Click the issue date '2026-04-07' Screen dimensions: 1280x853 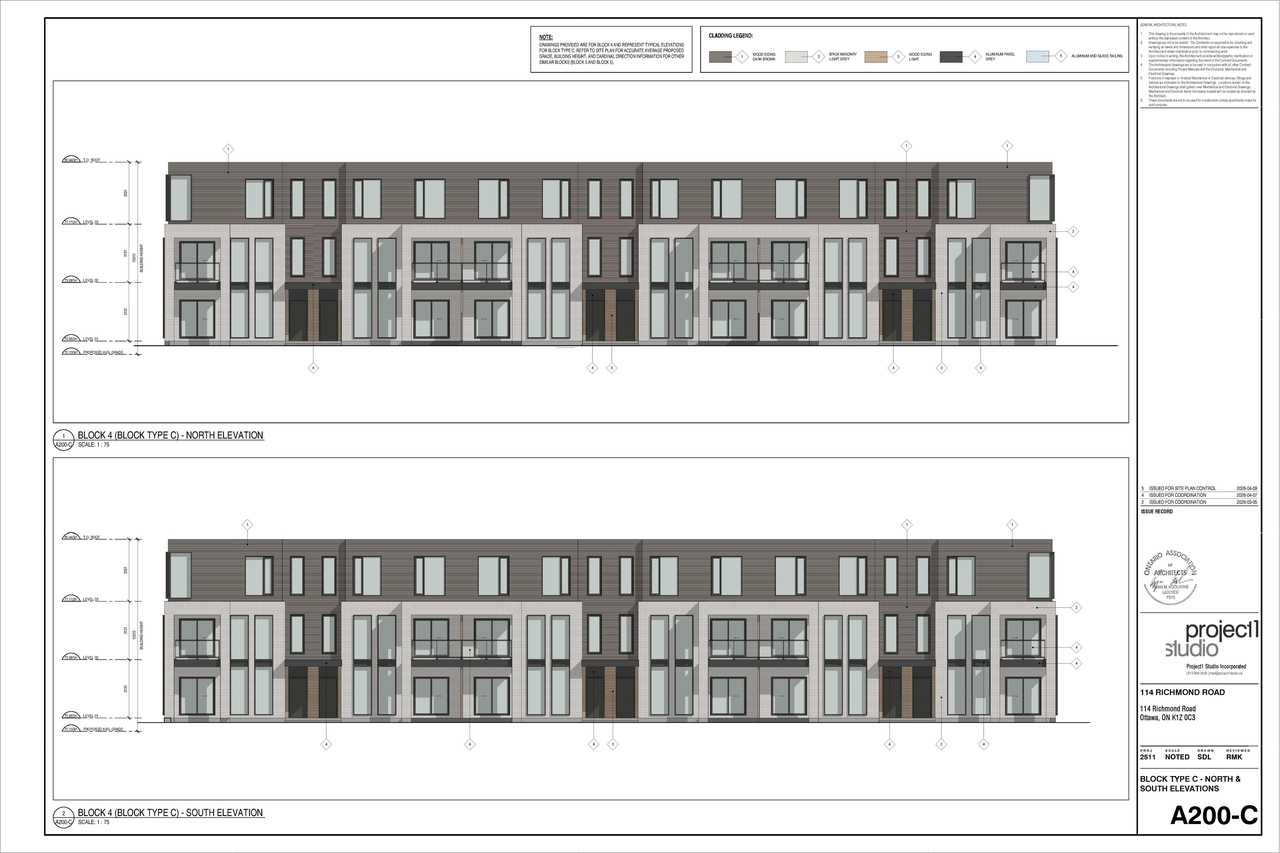click(1246, 495)
